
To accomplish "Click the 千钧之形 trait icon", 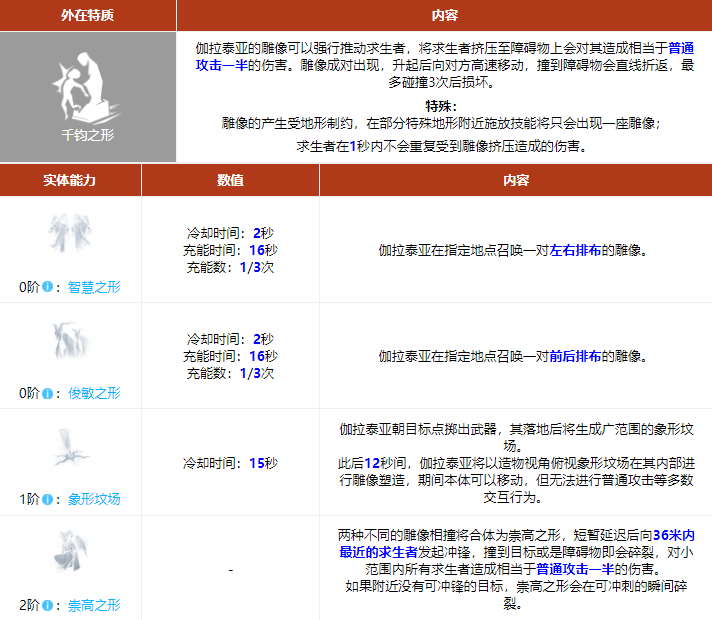I will (x=86, y=88).
